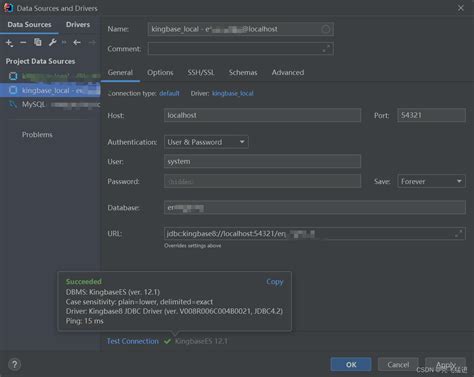The width and height of the screenshot is (474, 377).
Task: Navigate back with the left arrow
Action: coord(77,43)
